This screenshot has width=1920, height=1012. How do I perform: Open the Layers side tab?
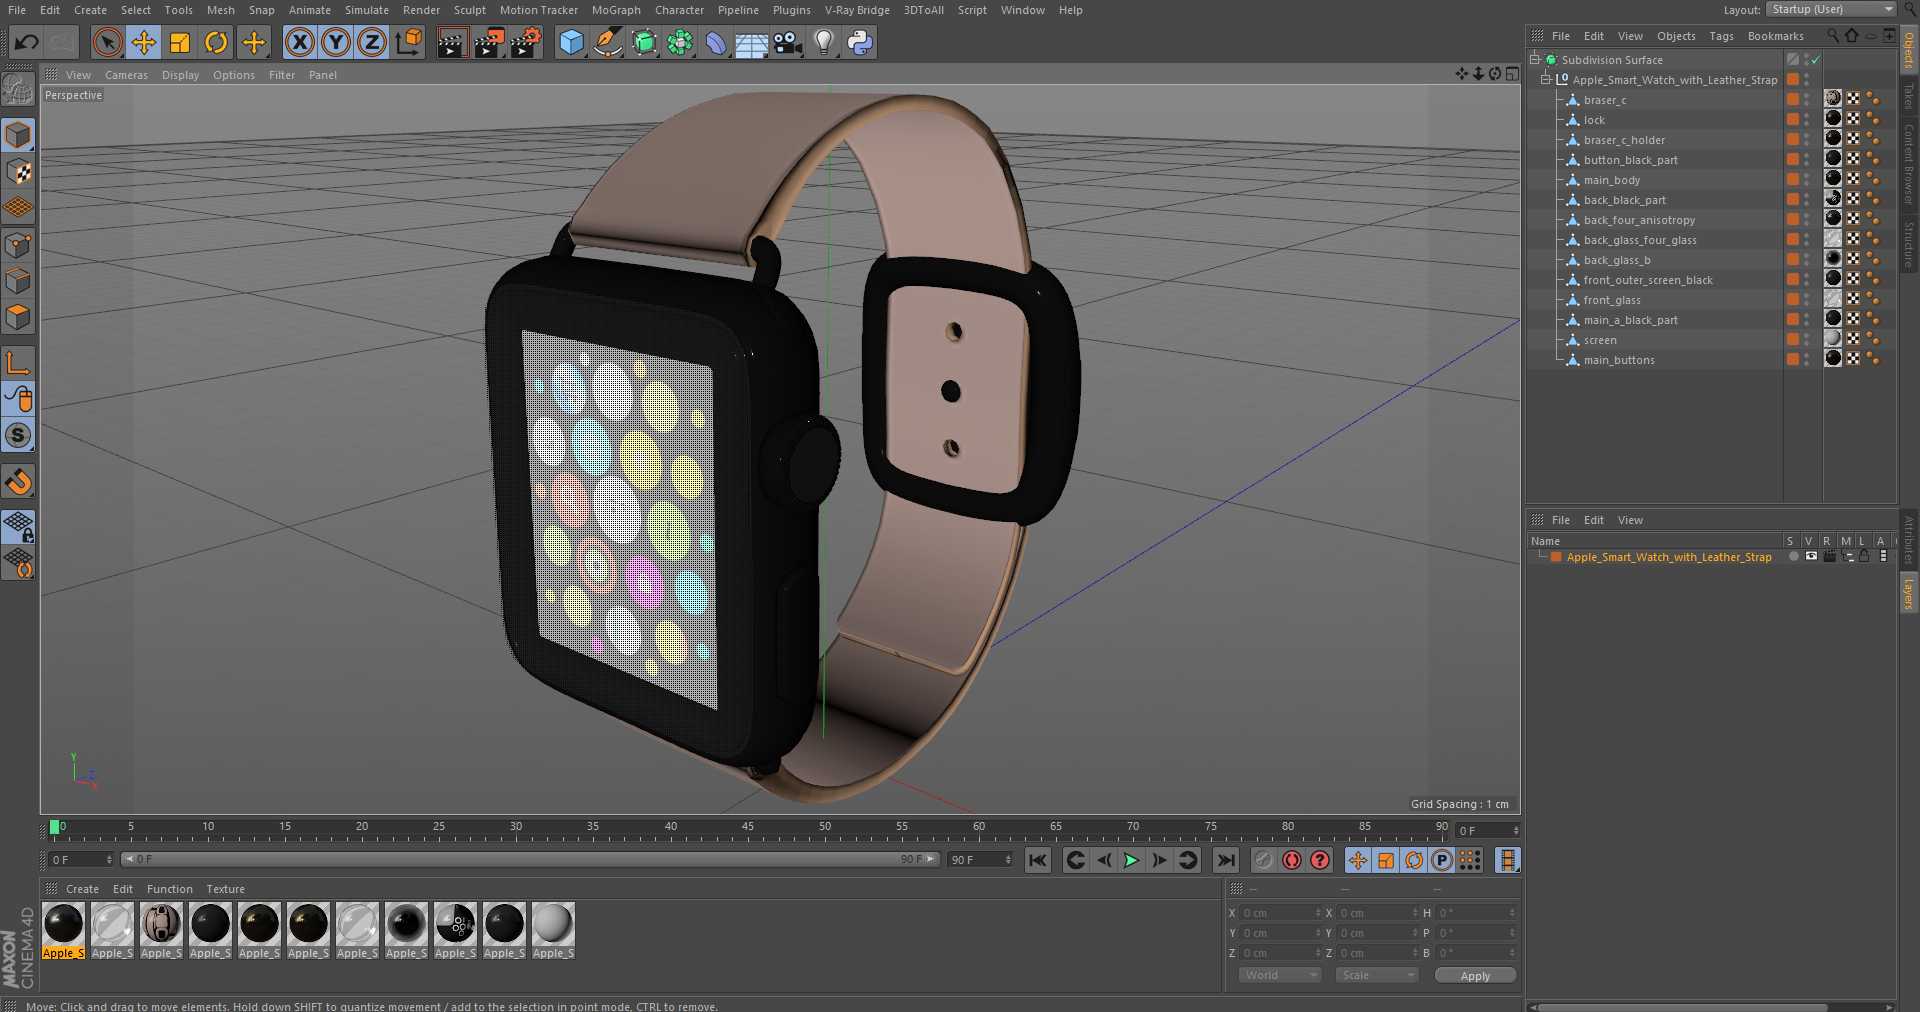coord(1908,593)
